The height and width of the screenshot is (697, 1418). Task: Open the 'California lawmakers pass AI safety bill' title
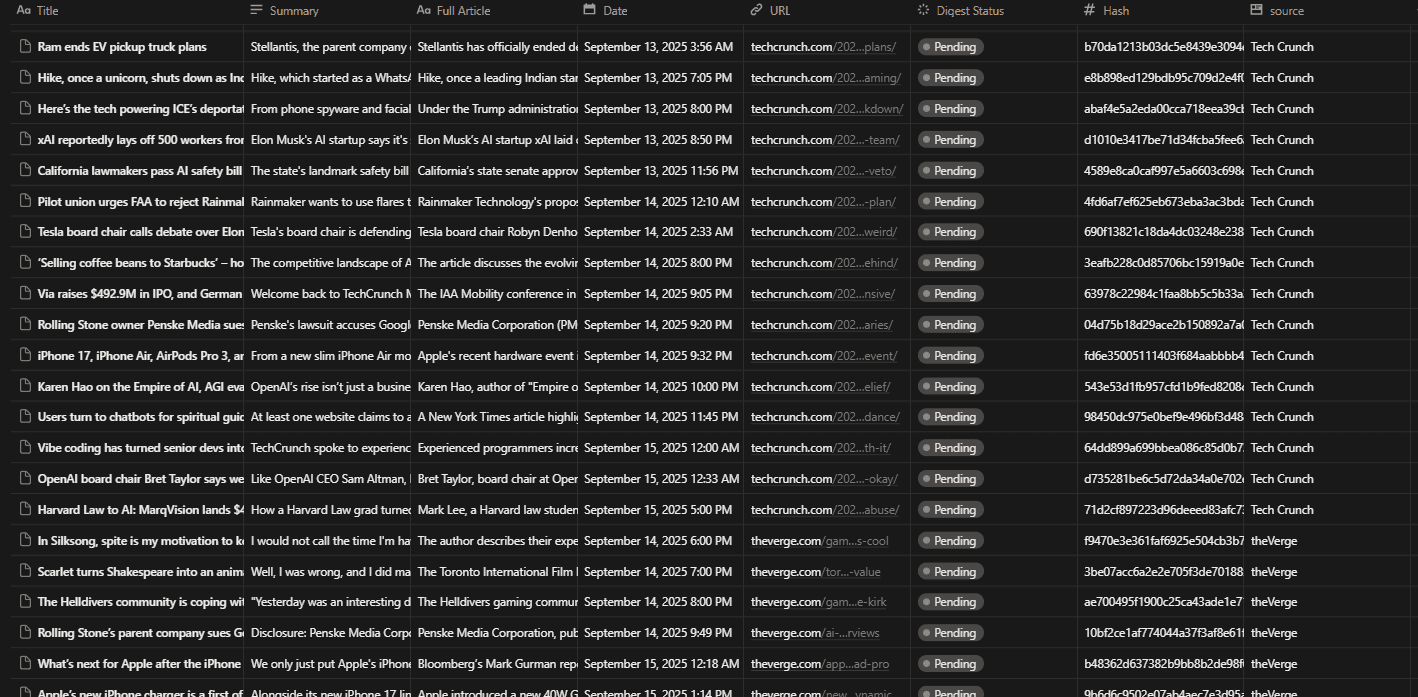tap(139, 171)
